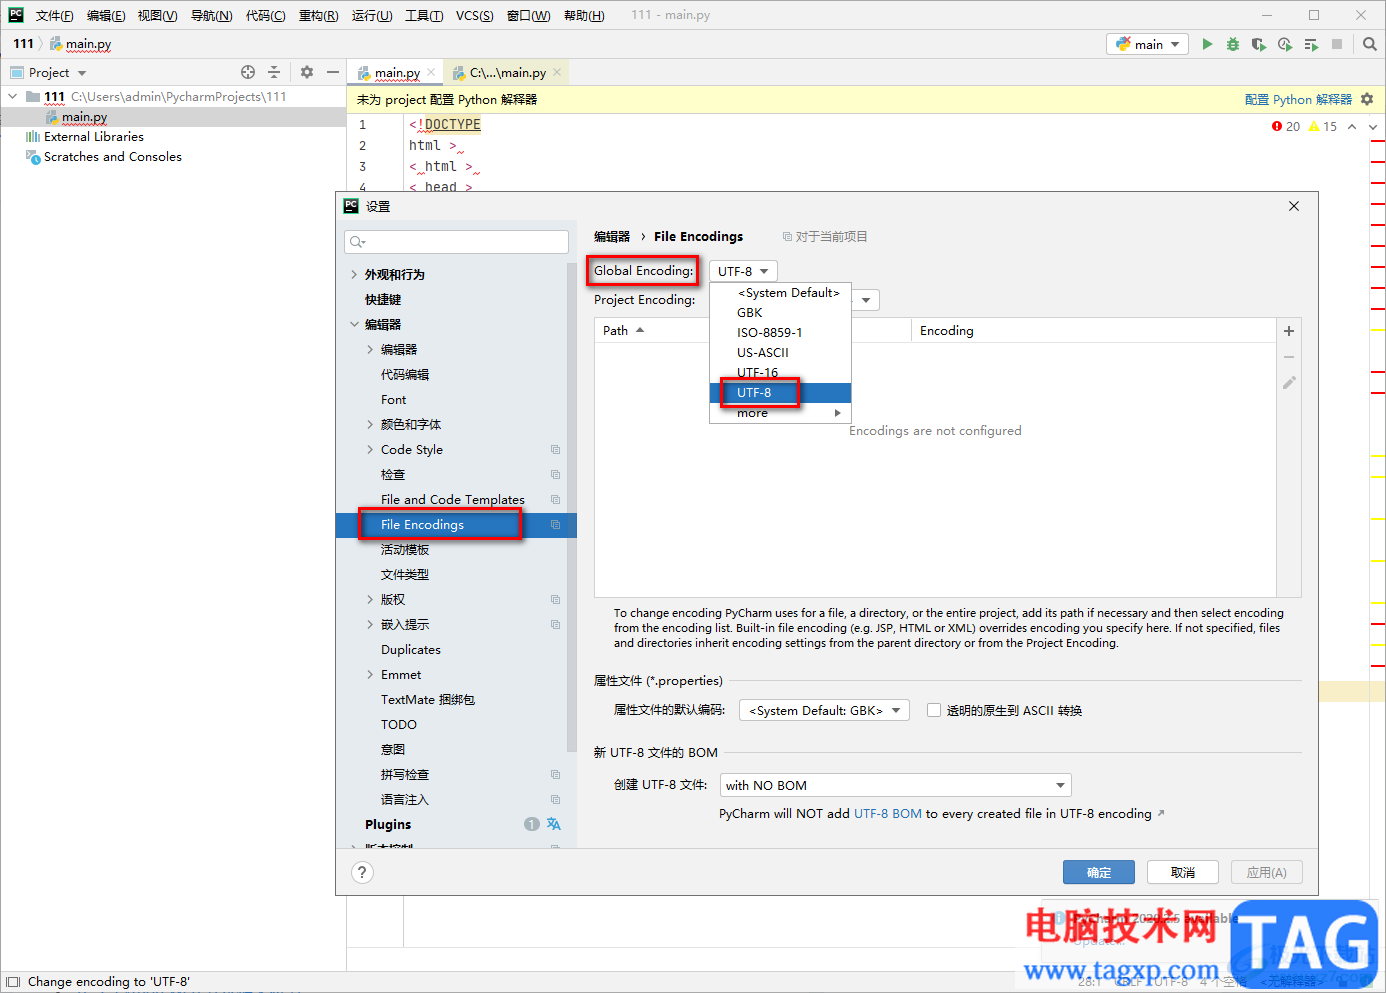Click the green Run button in toolbar
Screen dimensions: 1386x993
(x=1207, y=44)
